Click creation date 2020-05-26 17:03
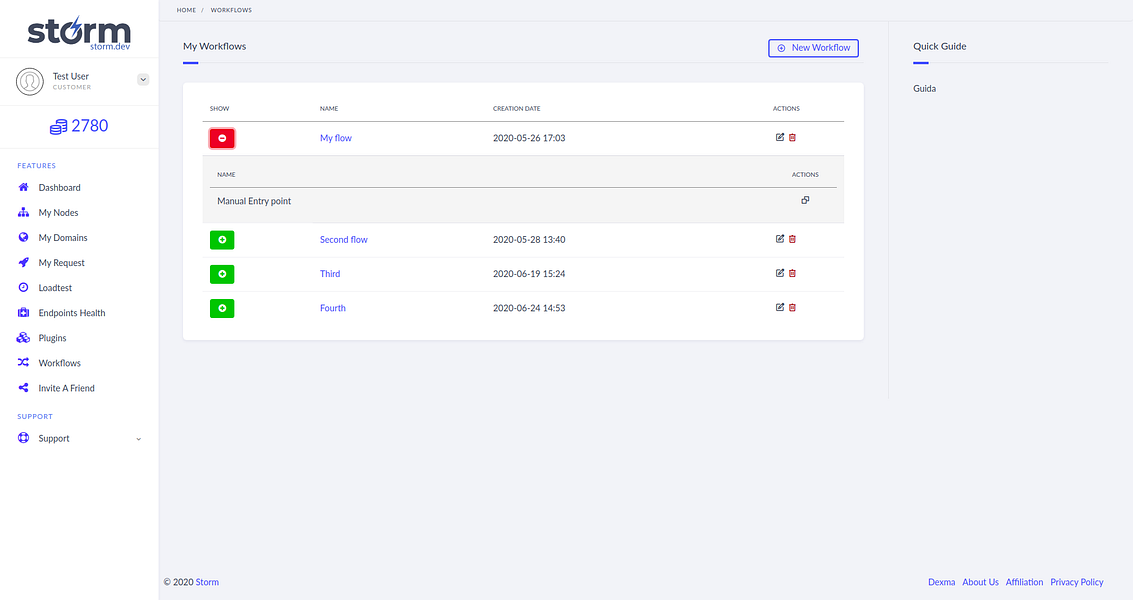This screenshot has height=600, width=1133. coord(529,138)
